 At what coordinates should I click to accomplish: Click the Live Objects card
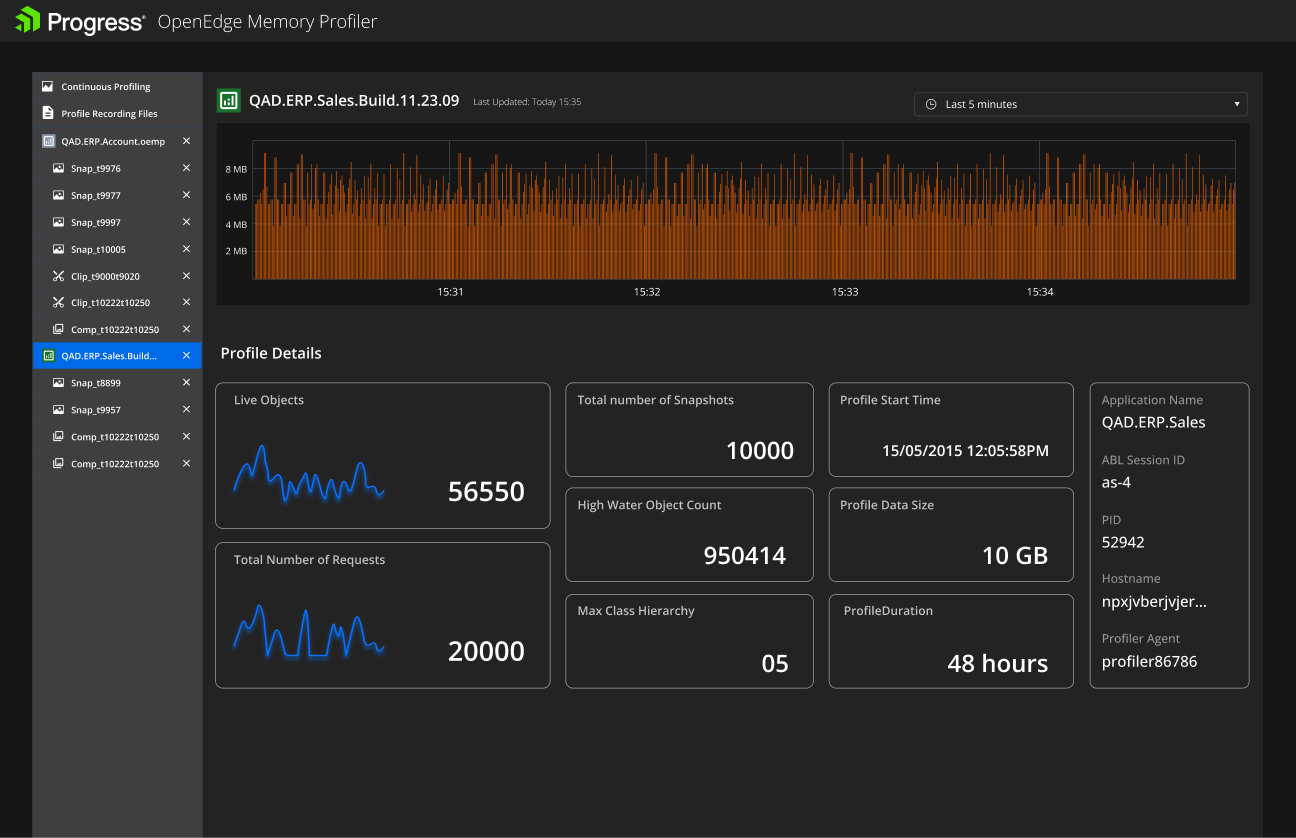382,455
